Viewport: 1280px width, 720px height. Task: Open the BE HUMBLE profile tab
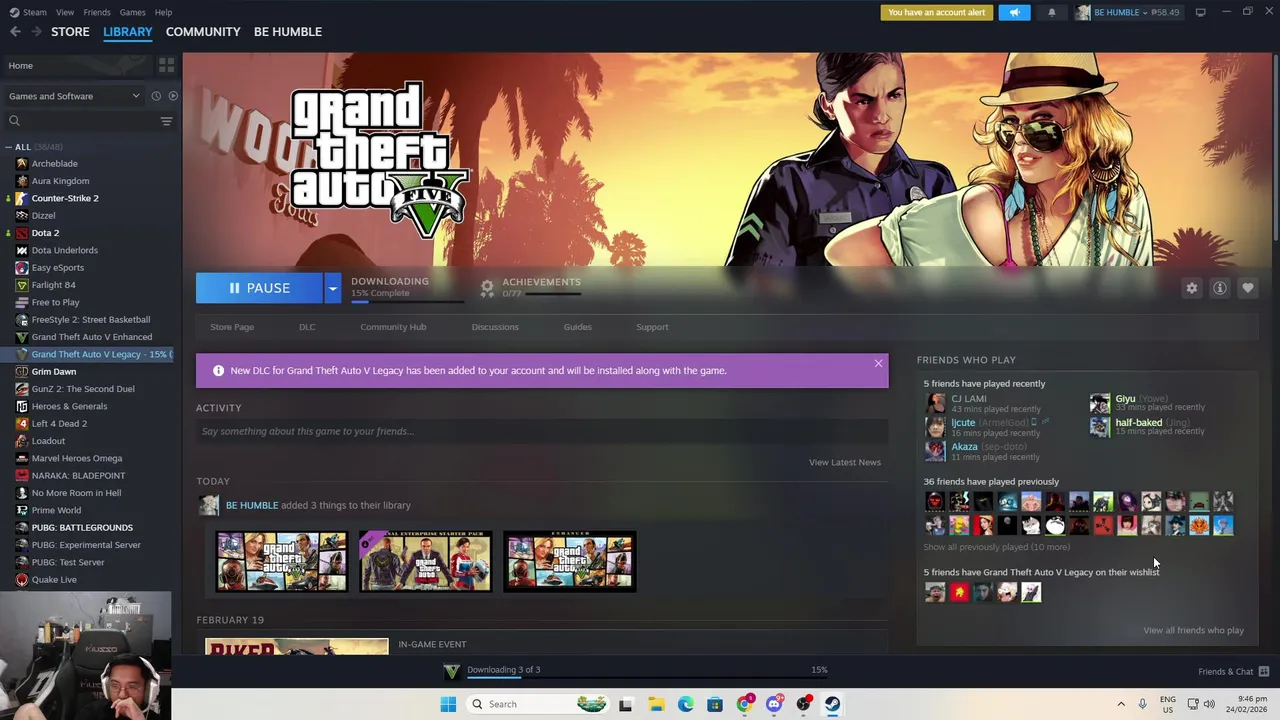(288, 32)
